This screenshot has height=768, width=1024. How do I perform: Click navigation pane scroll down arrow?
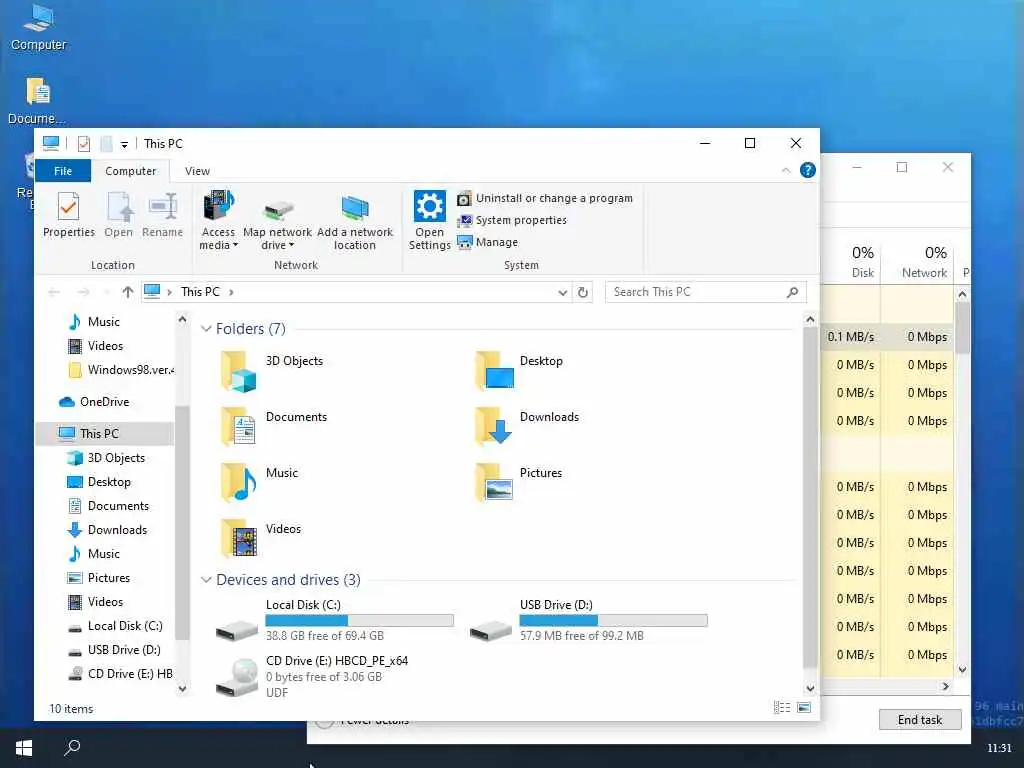click(x=182, y=688)
